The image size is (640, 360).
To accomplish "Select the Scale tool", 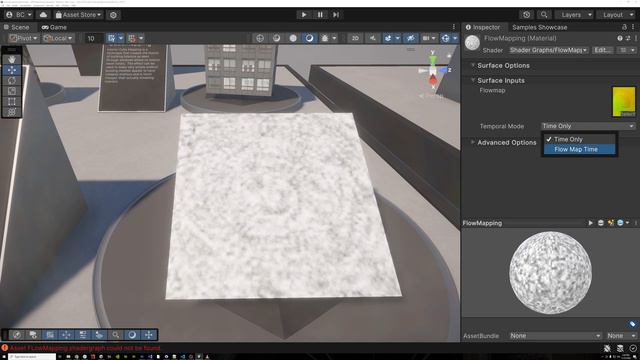I will [11, 91].
